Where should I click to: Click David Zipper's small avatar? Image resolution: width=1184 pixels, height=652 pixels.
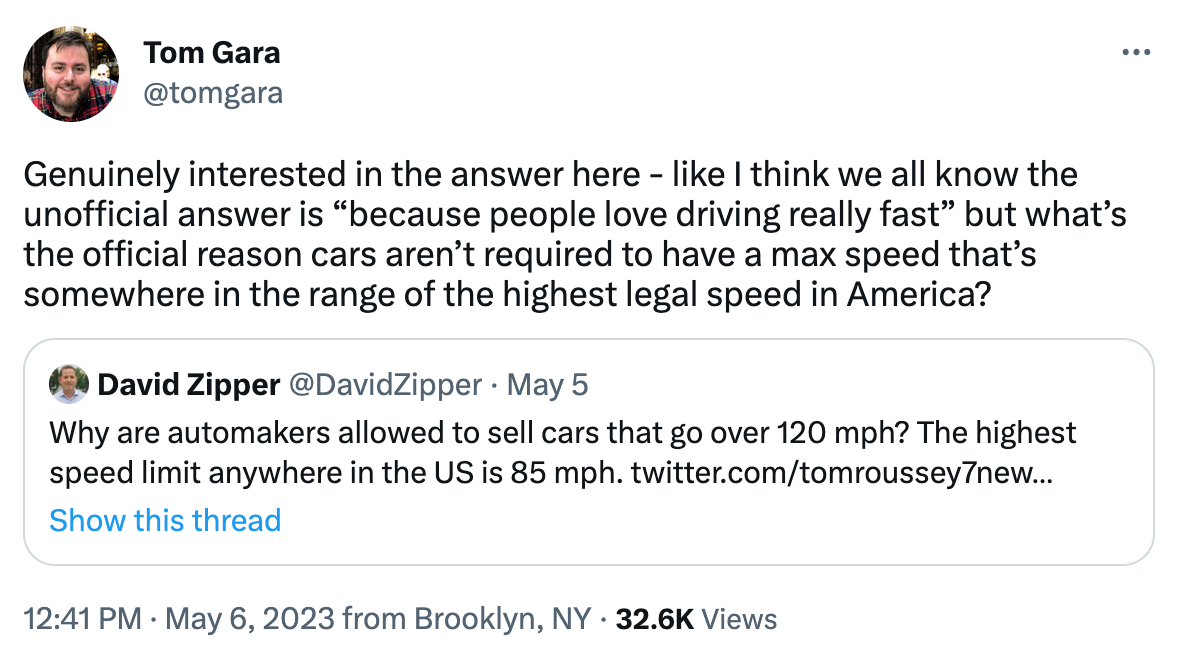click(68, 384)
